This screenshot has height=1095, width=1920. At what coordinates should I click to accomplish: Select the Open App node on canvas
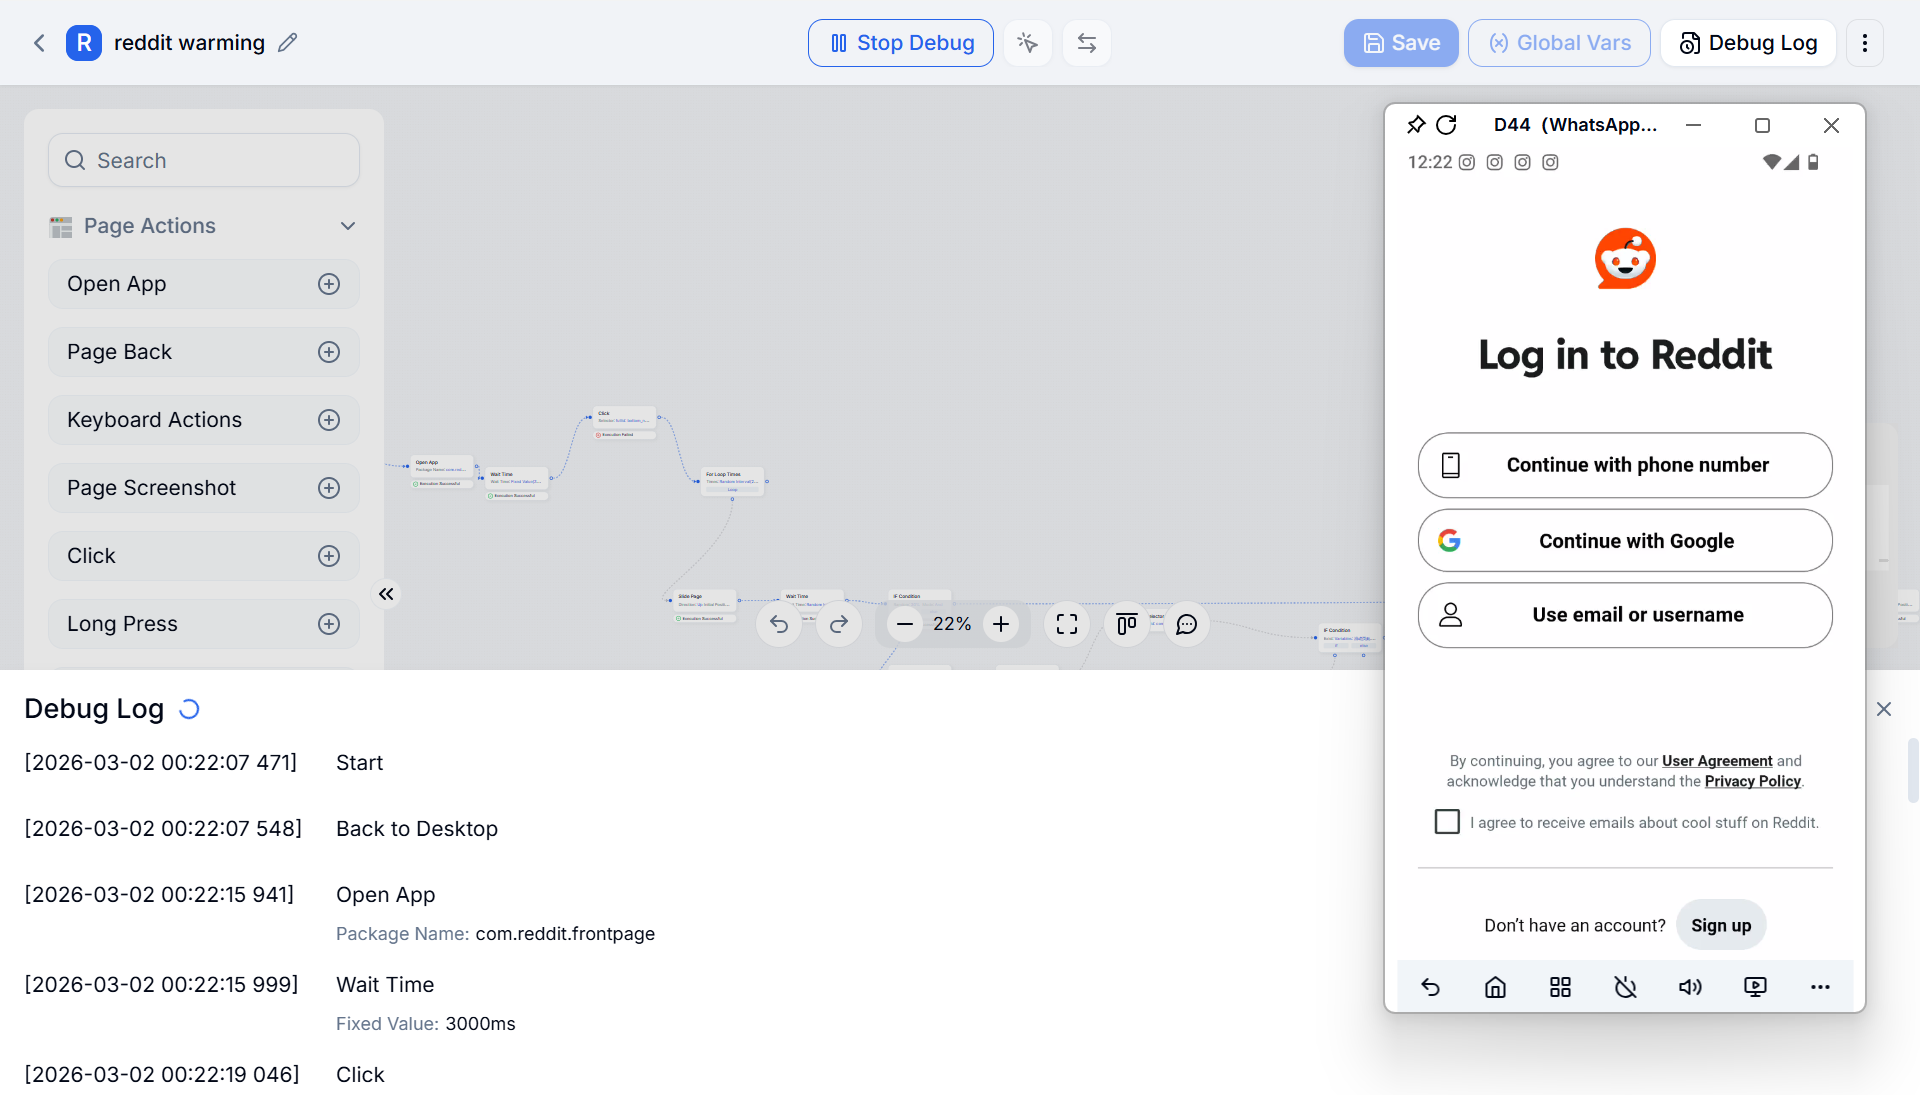click(440, 465)
